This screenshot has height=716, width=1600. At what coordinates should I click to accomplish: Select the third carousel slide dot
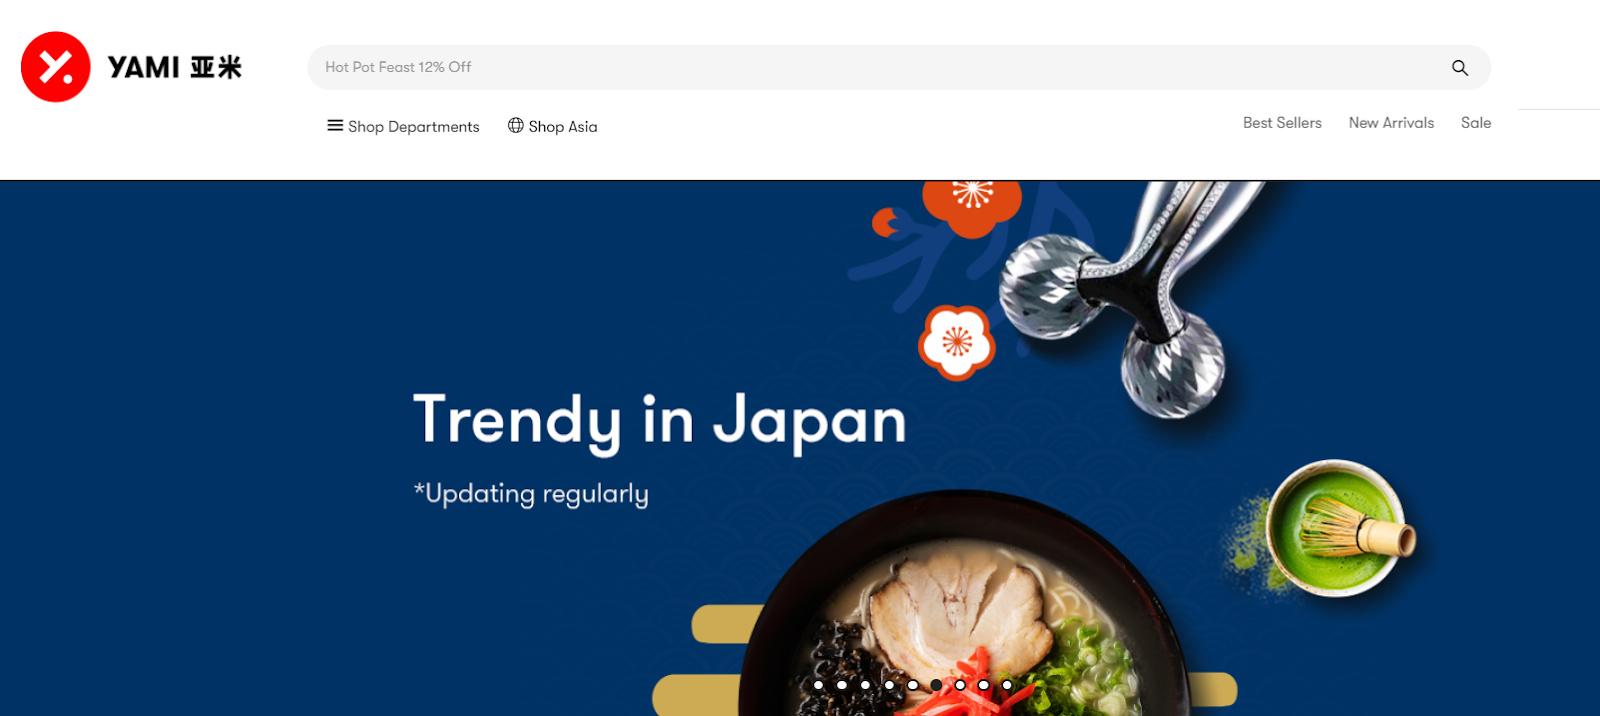pos(865,685)
